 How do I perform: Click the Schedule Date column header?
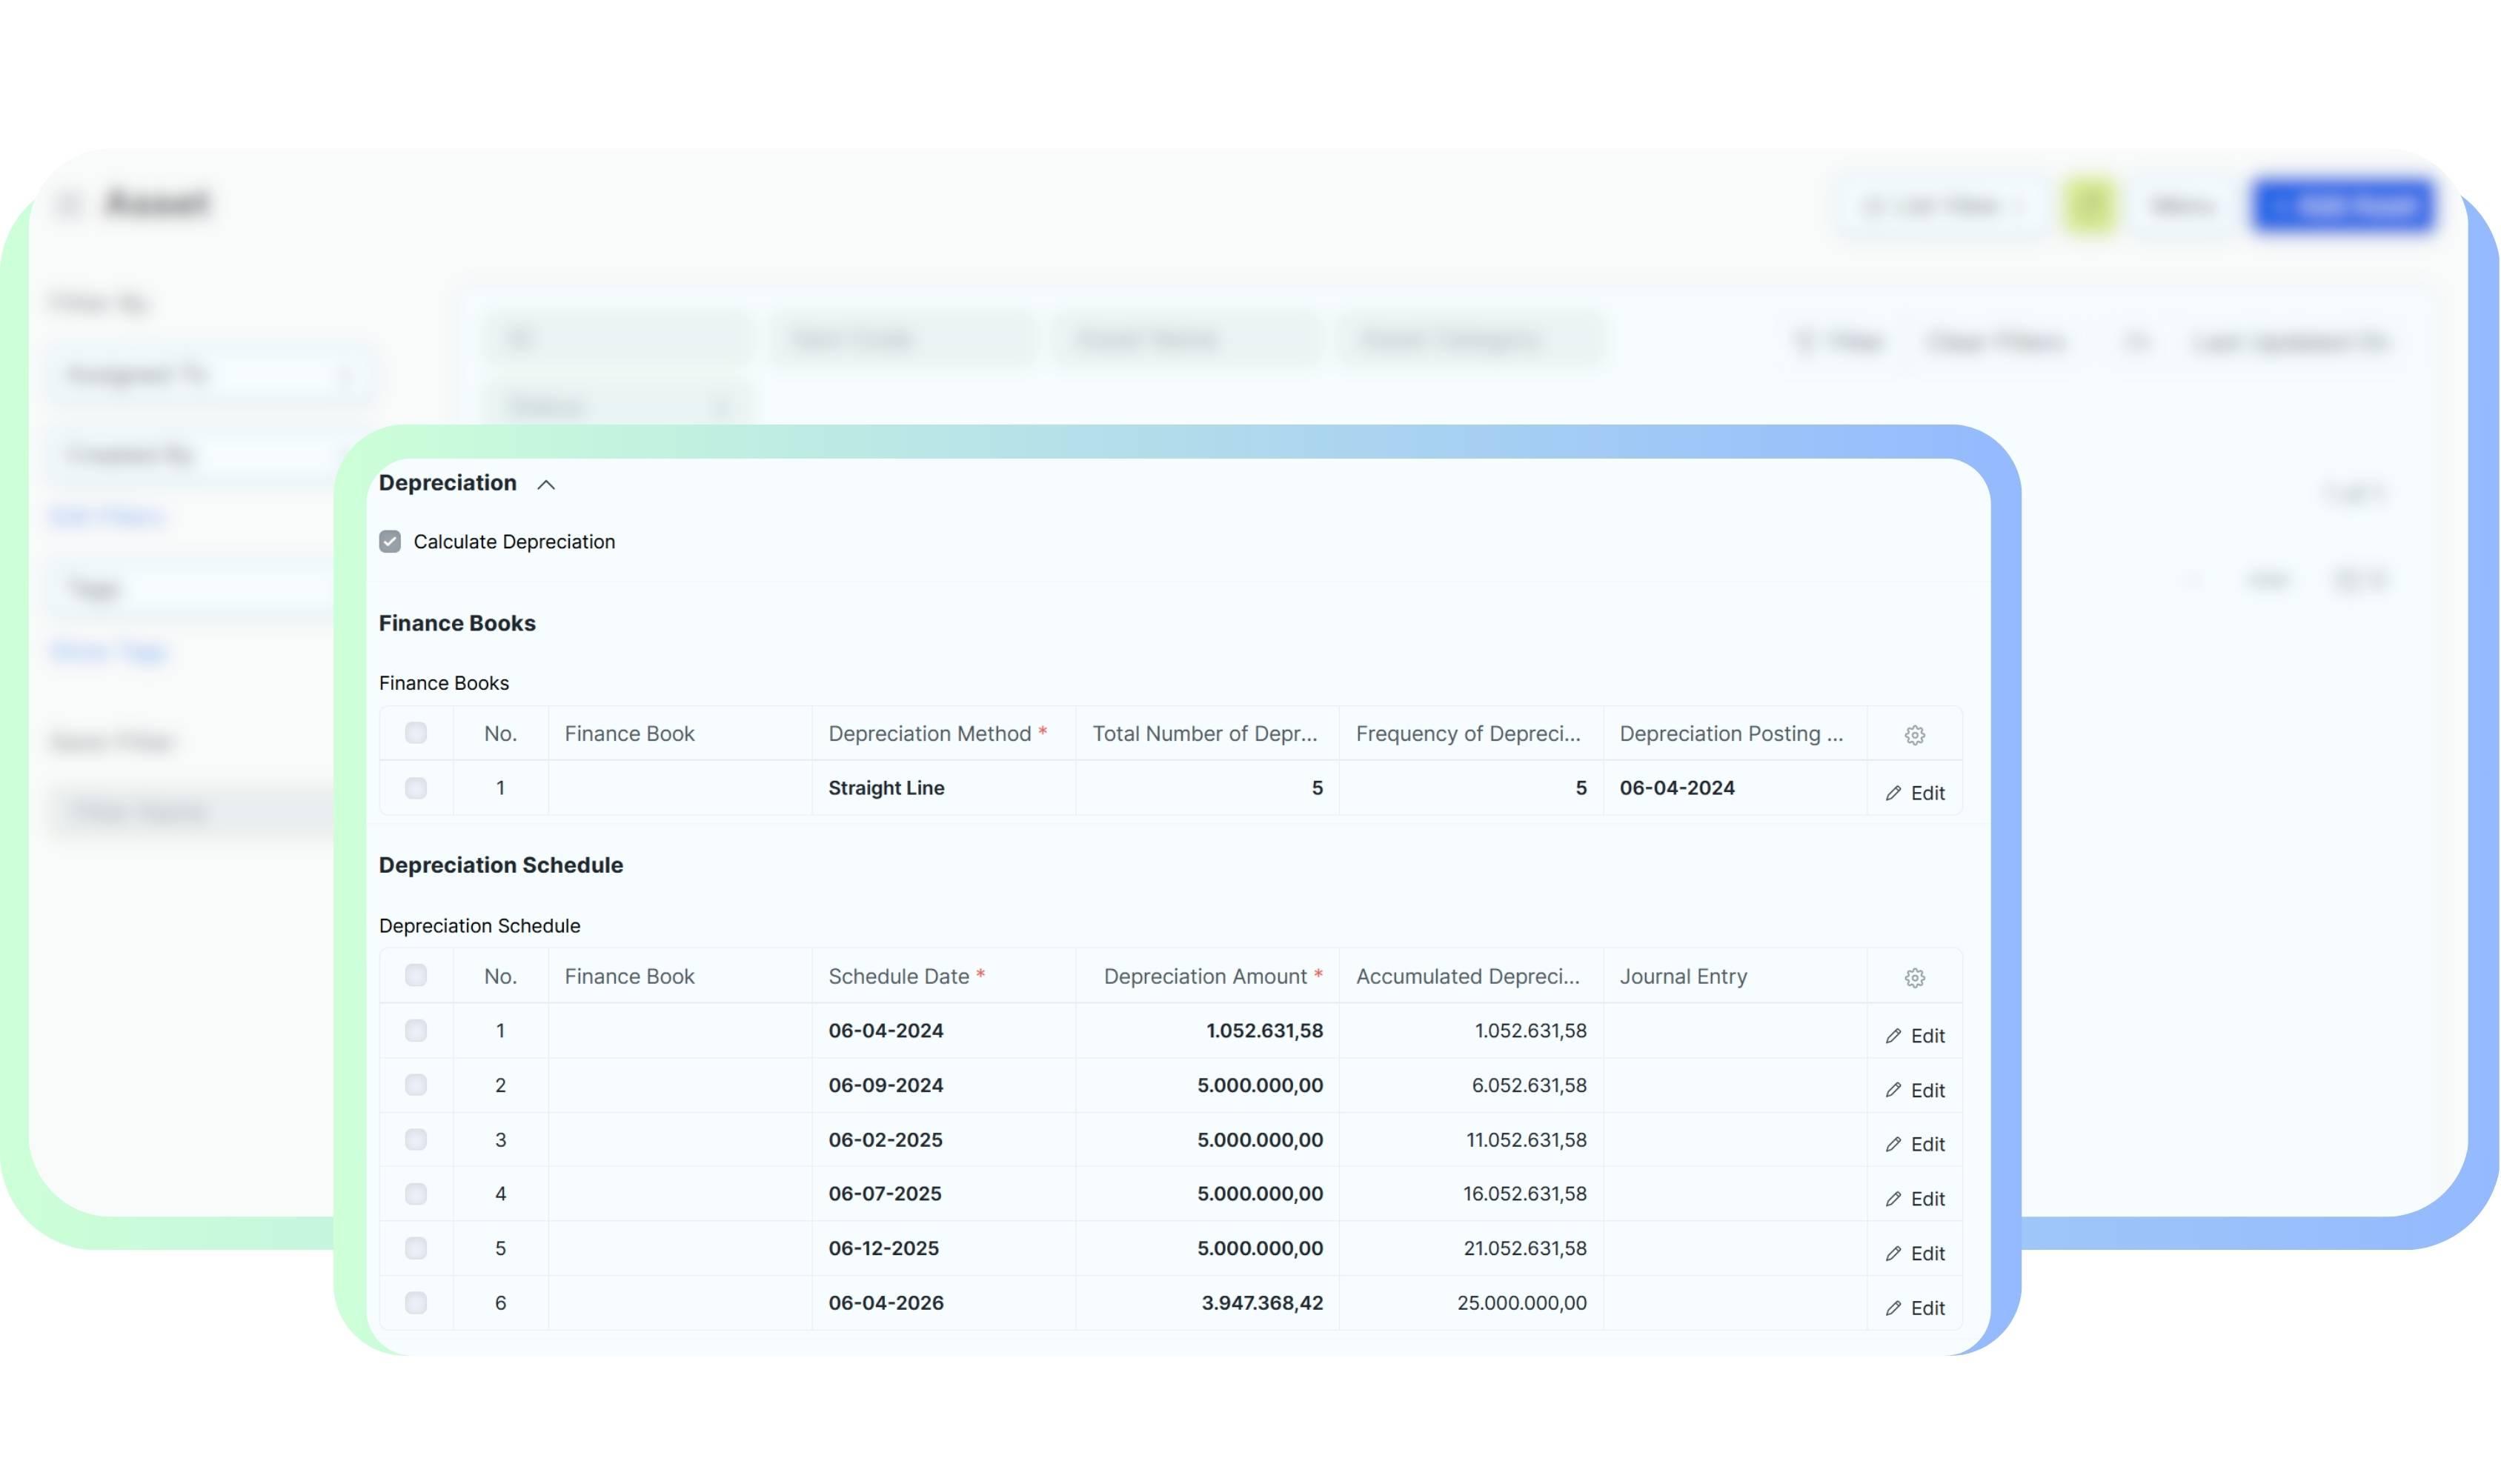tap(898, 976)
